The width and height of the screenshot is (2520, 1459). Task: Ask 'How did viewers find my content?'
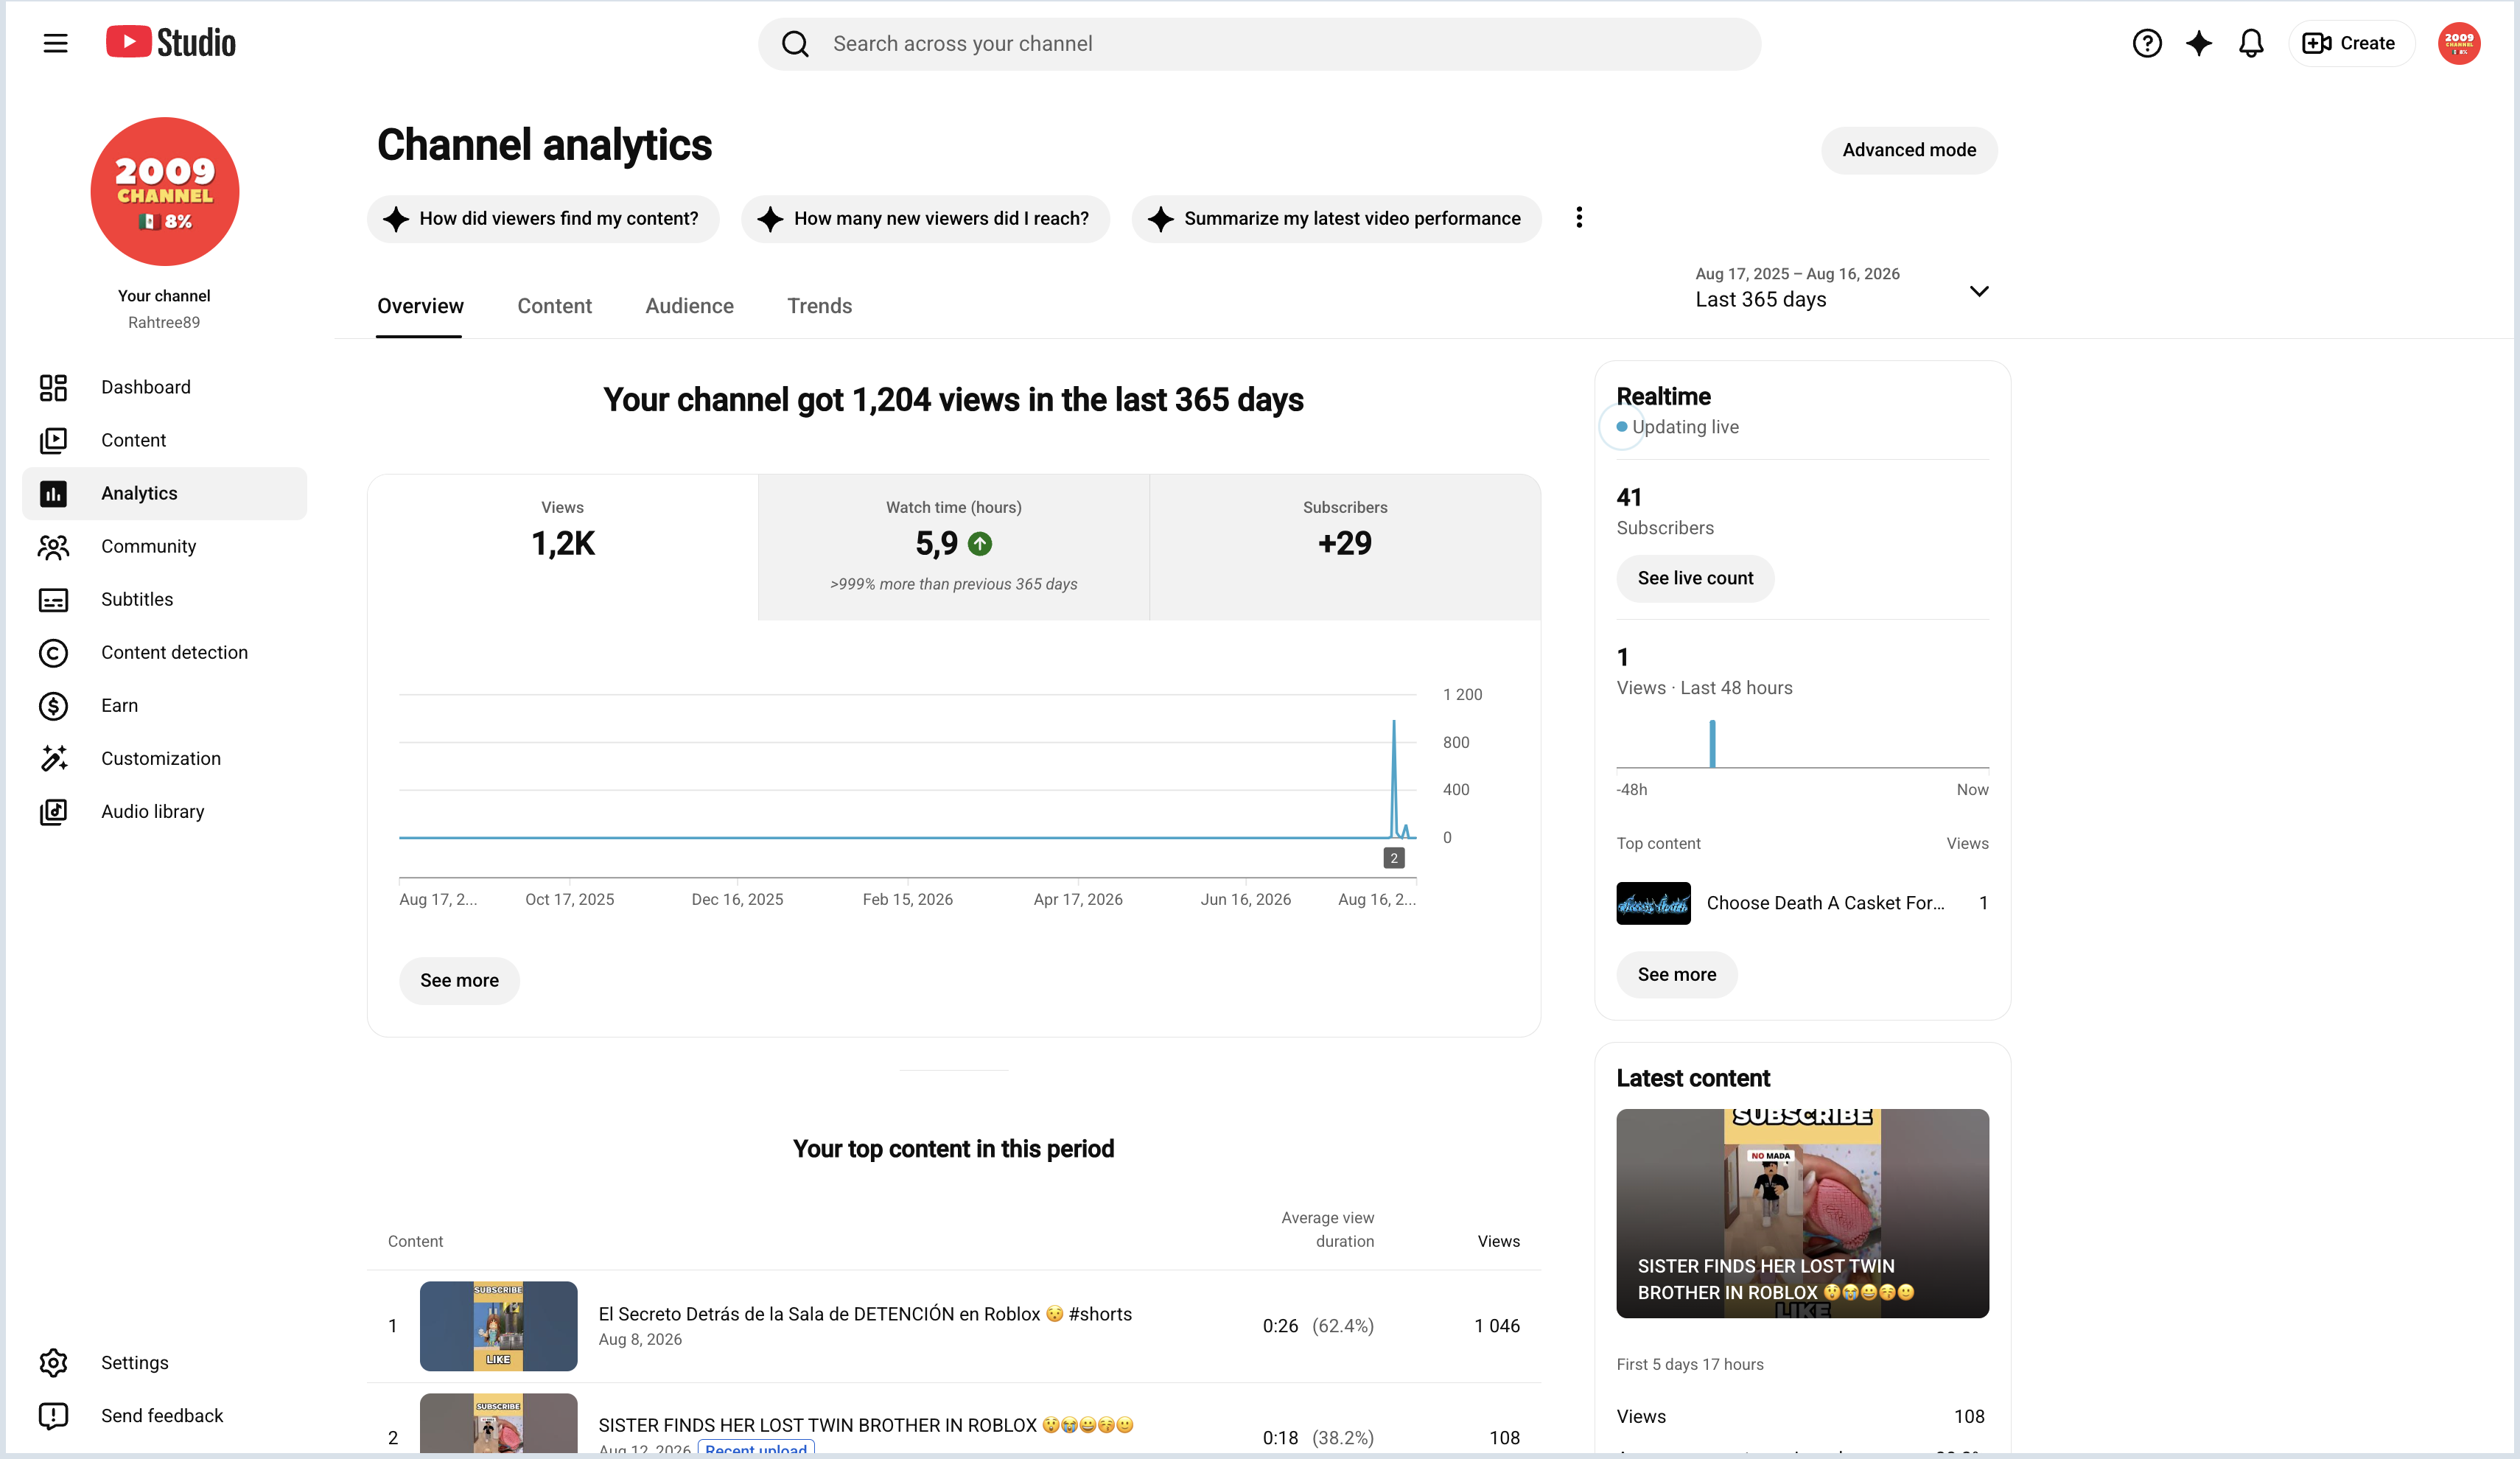click(x=543, y=218)
